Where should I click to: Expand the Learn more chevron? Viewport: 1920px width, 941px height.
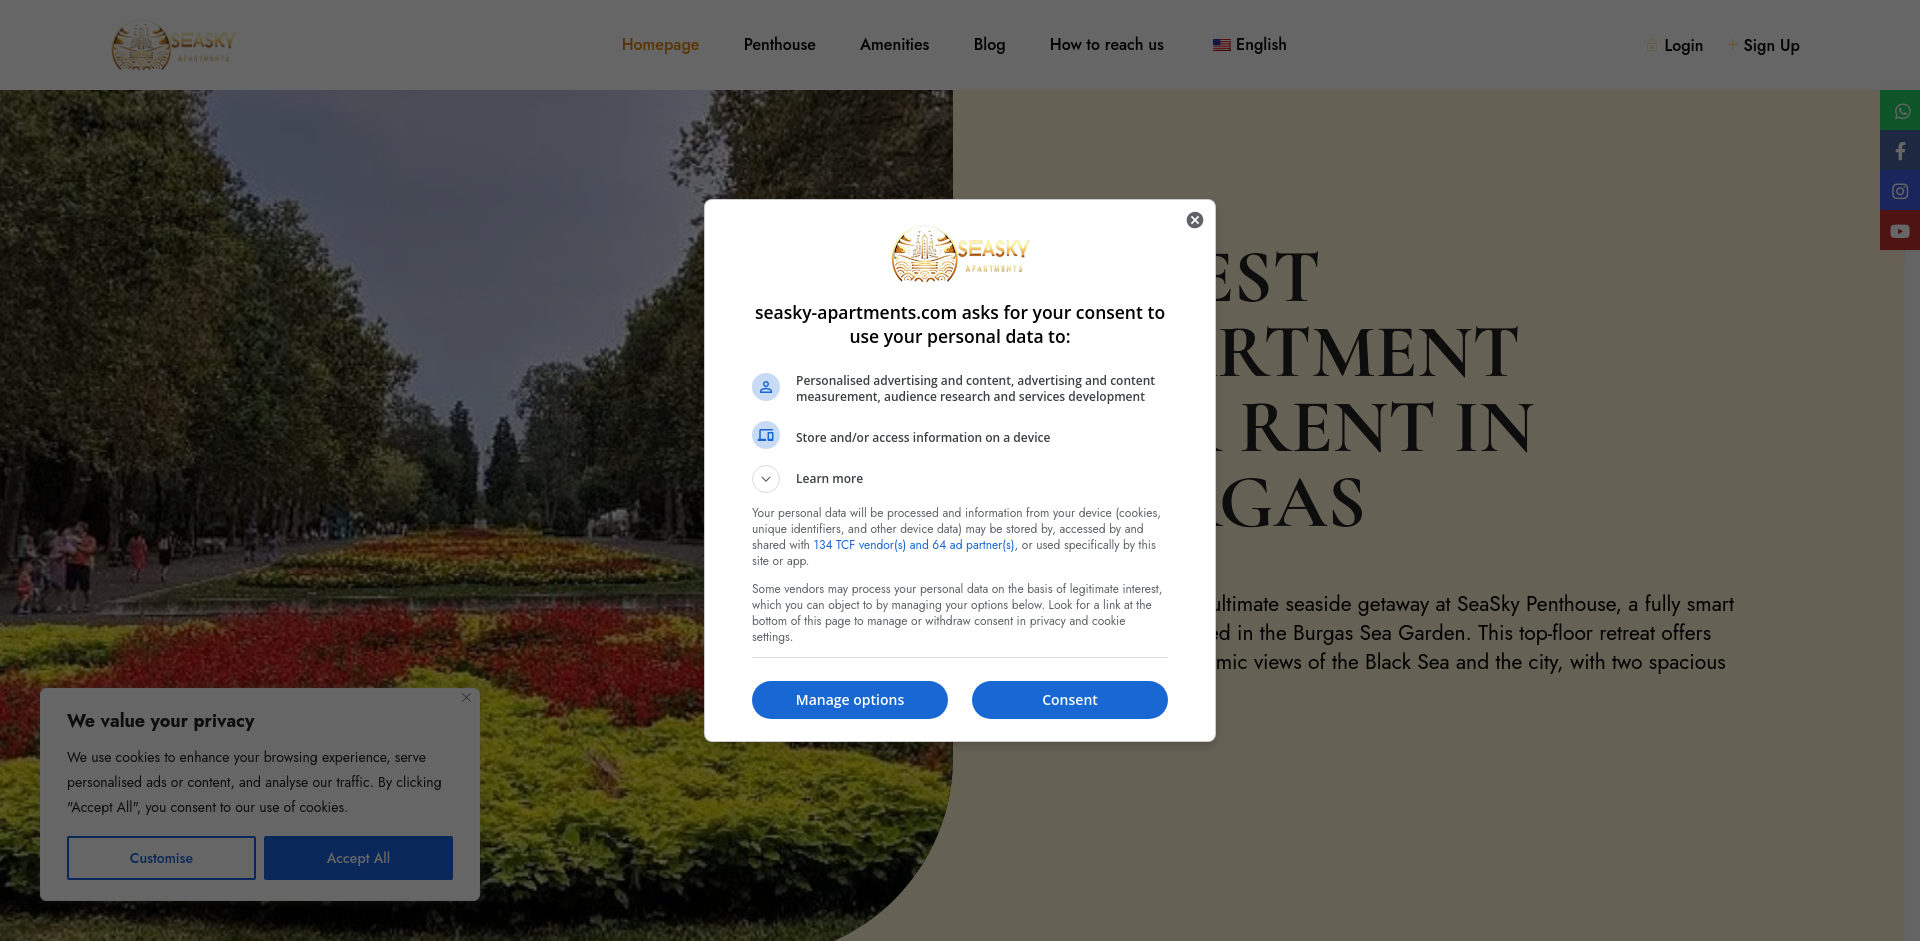[x=766, y=479]
